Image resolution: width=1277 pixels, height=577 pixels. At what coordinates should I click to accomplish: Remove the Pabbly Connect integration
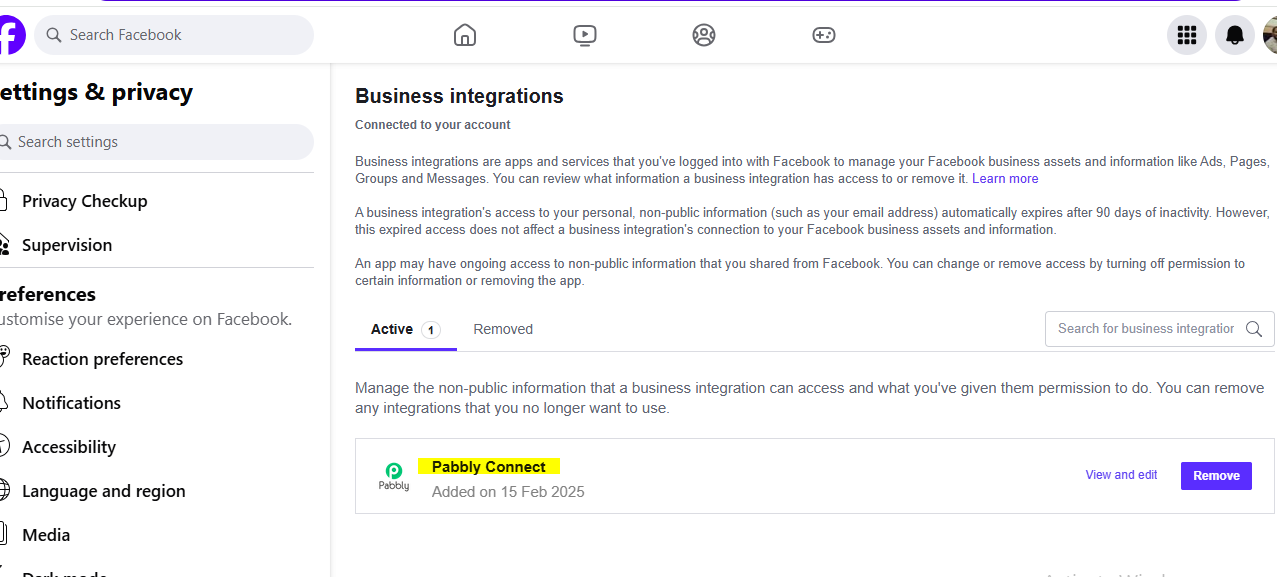tap(1216, 476)
